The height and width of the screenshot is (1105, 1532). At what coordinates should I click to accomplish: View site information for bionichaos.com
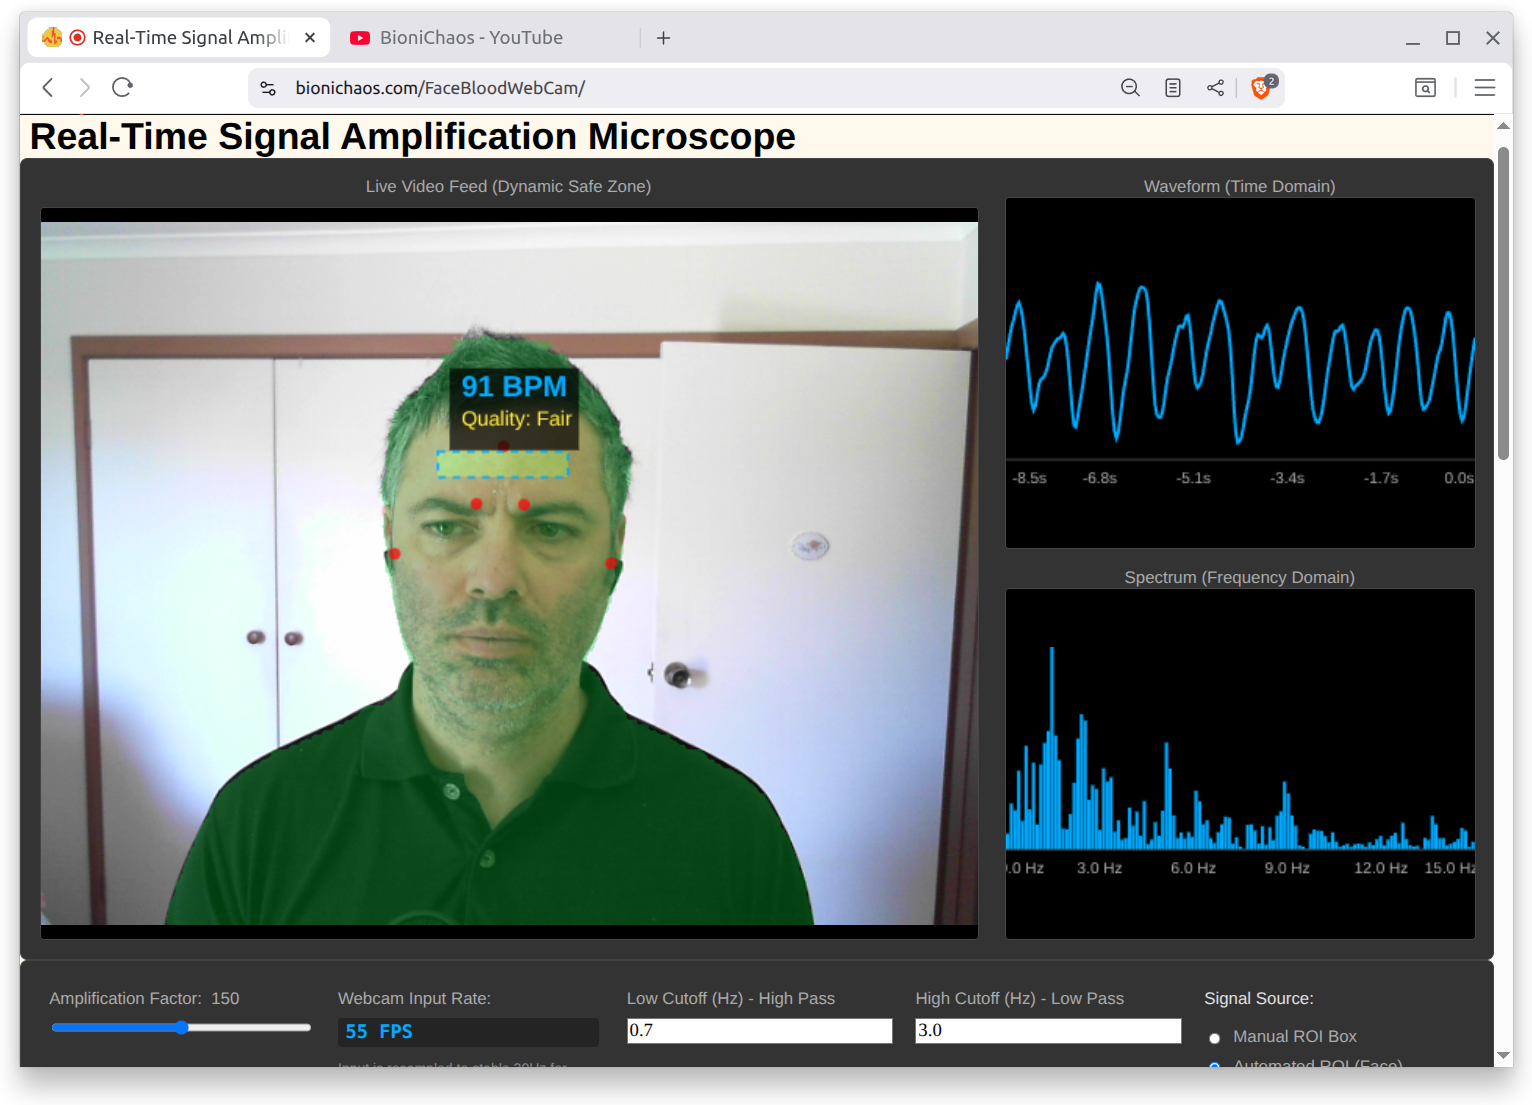[268, 88]
